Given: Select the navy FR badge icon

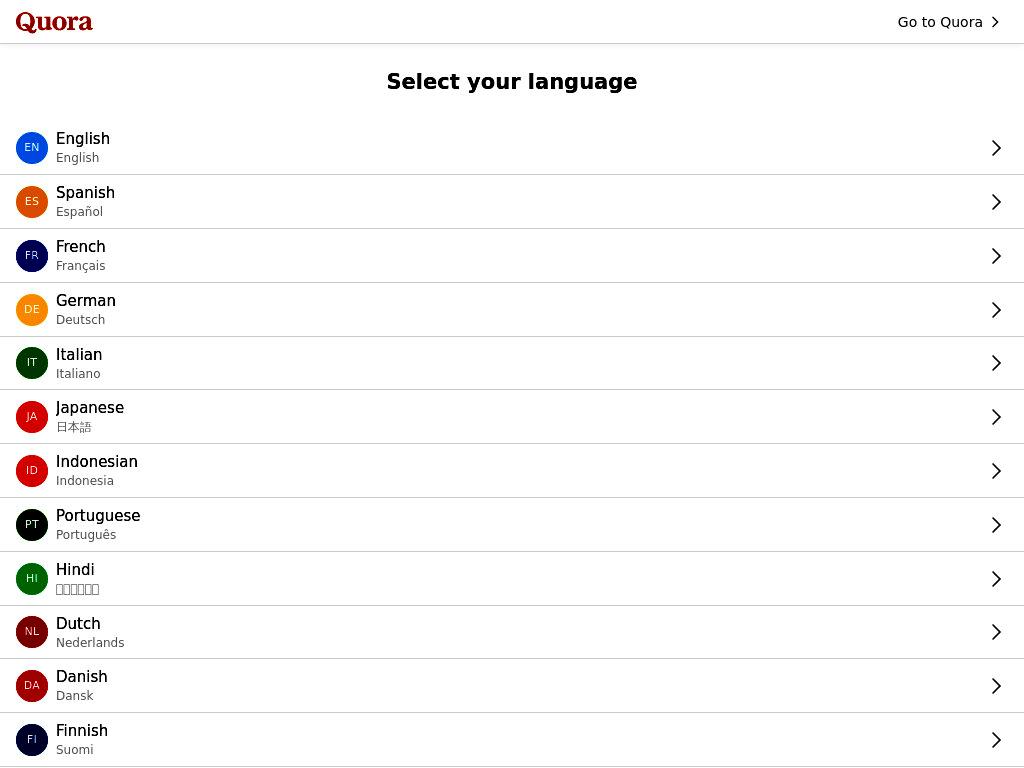Looking at the screenshot, I should coord(31,256).
